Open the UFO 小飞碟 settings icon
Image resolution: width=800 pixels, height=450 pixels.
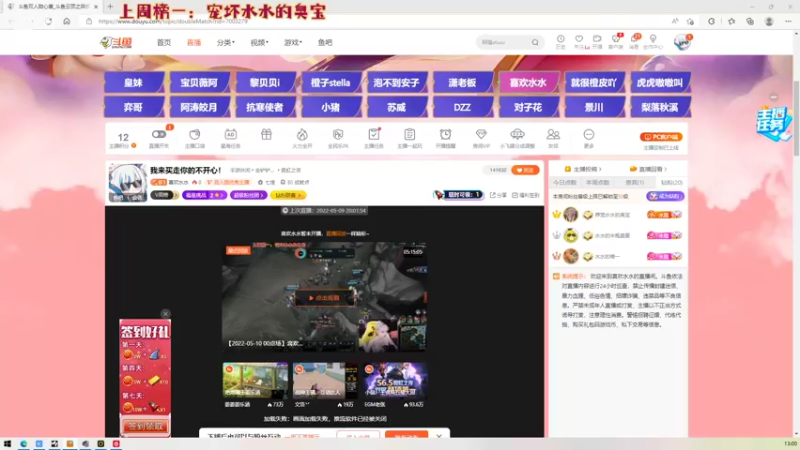[517, 134]
